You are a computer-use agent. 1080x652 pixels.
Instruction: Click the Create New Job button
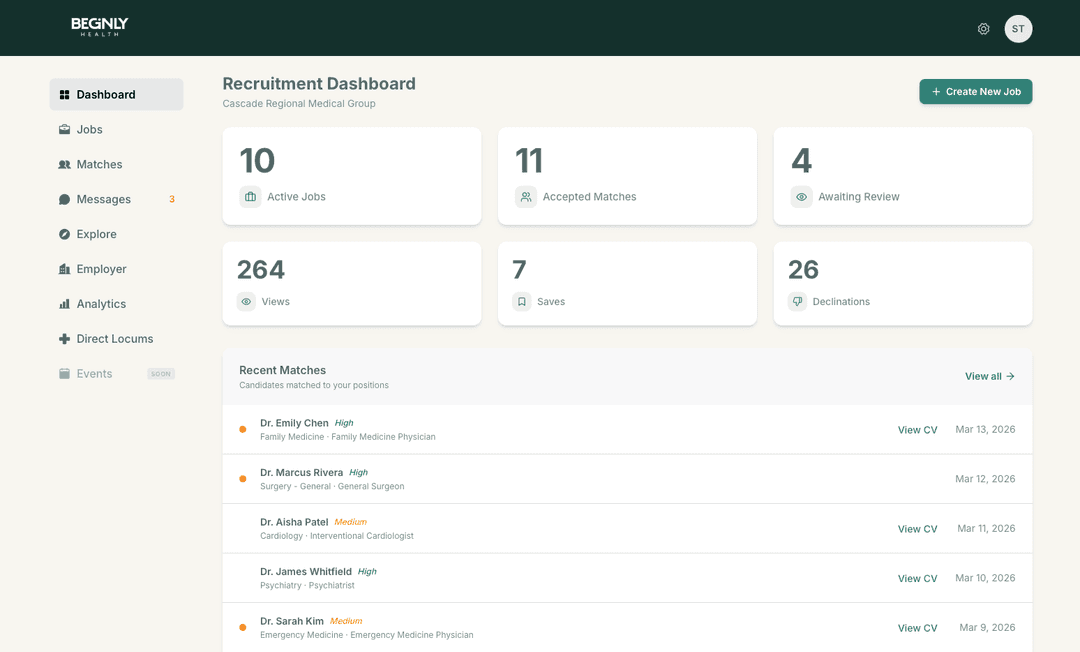point(975,92)
